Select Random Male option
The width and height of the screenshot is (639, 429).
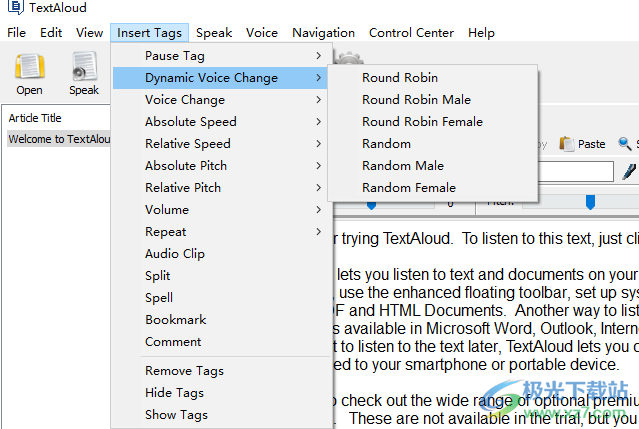tap(433, 166)
